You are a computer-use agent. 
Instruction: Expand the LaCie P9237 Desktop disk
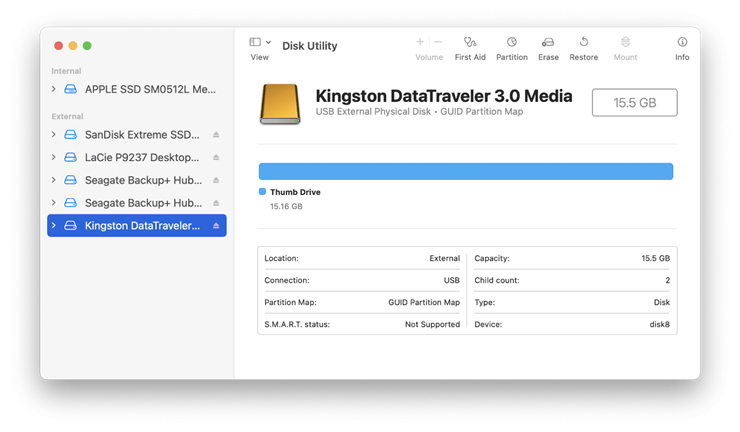coord(53,157)
